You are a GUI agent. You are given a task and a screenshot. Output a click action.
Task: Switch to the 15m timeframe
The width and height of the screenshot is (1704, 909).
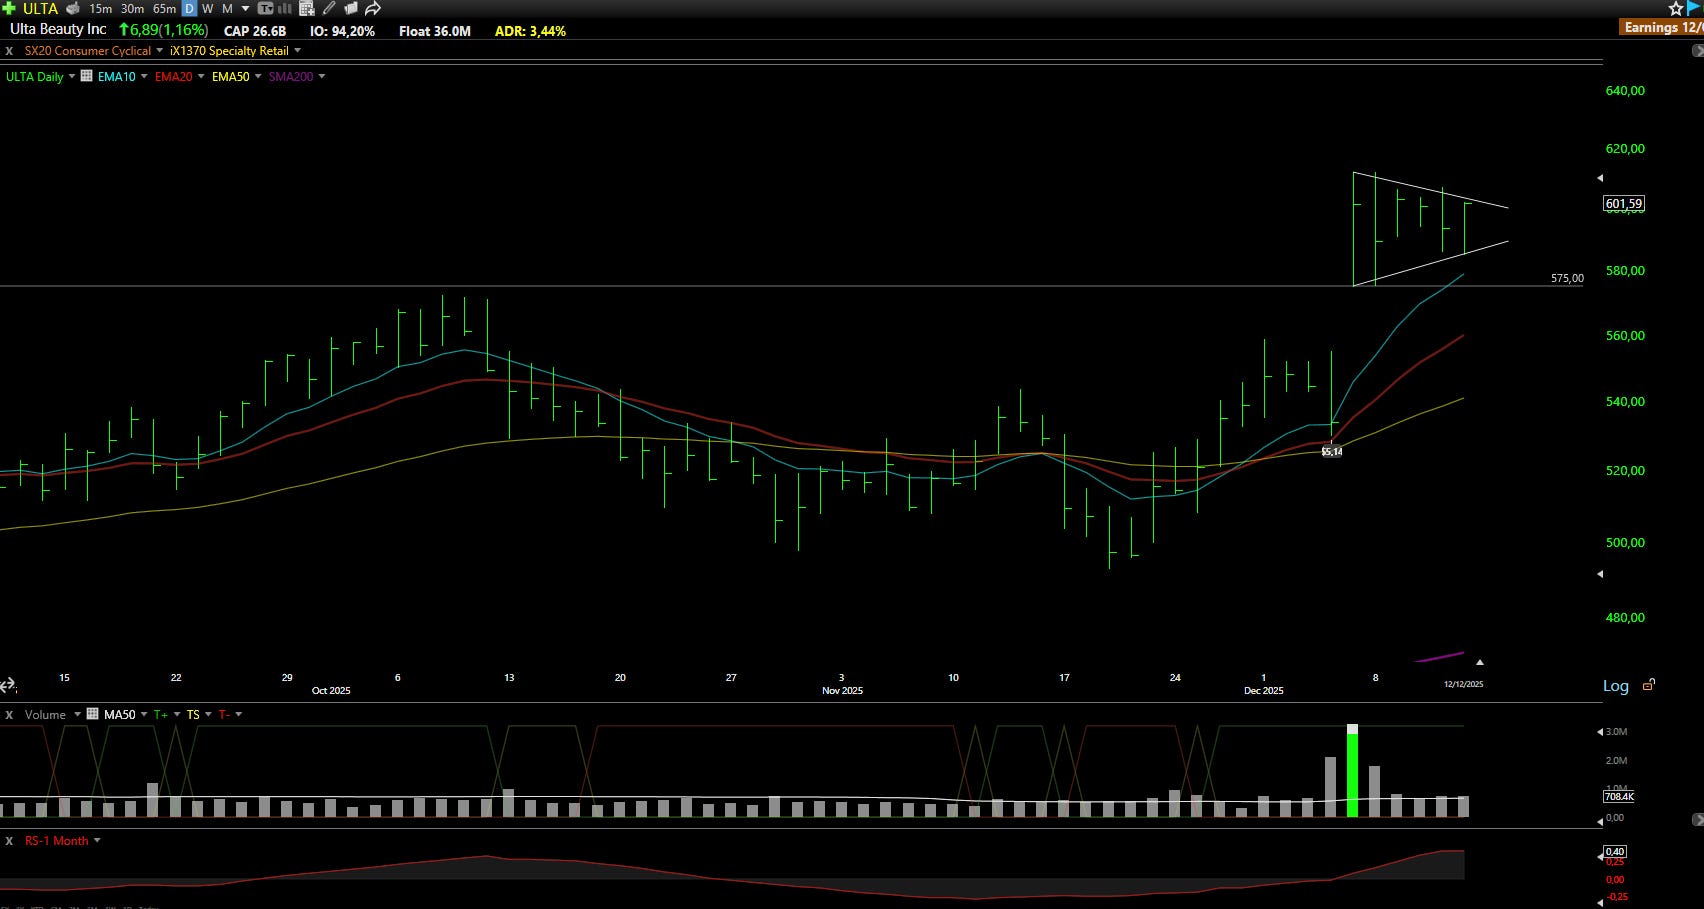click(x=100, y=8)
